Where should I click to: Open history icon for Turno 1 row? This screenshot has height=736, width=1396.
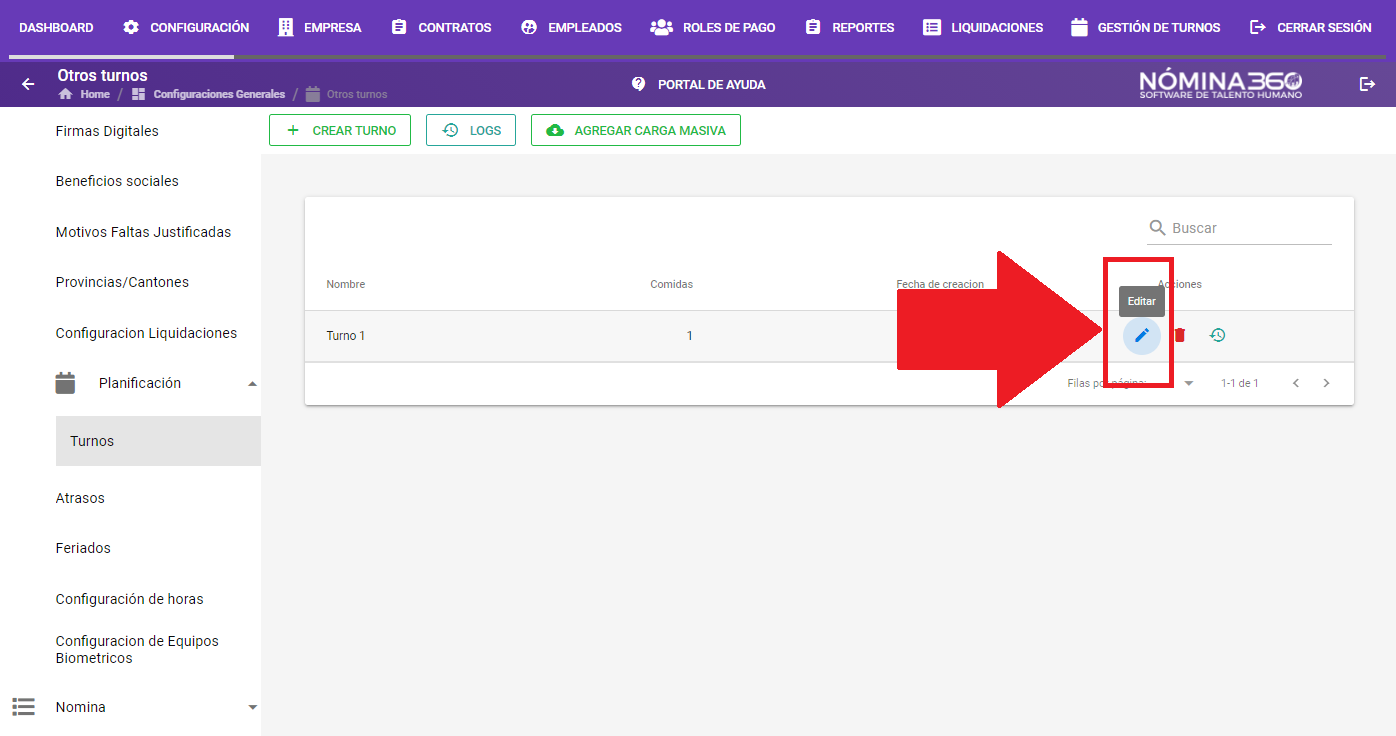click(1217, 335)
